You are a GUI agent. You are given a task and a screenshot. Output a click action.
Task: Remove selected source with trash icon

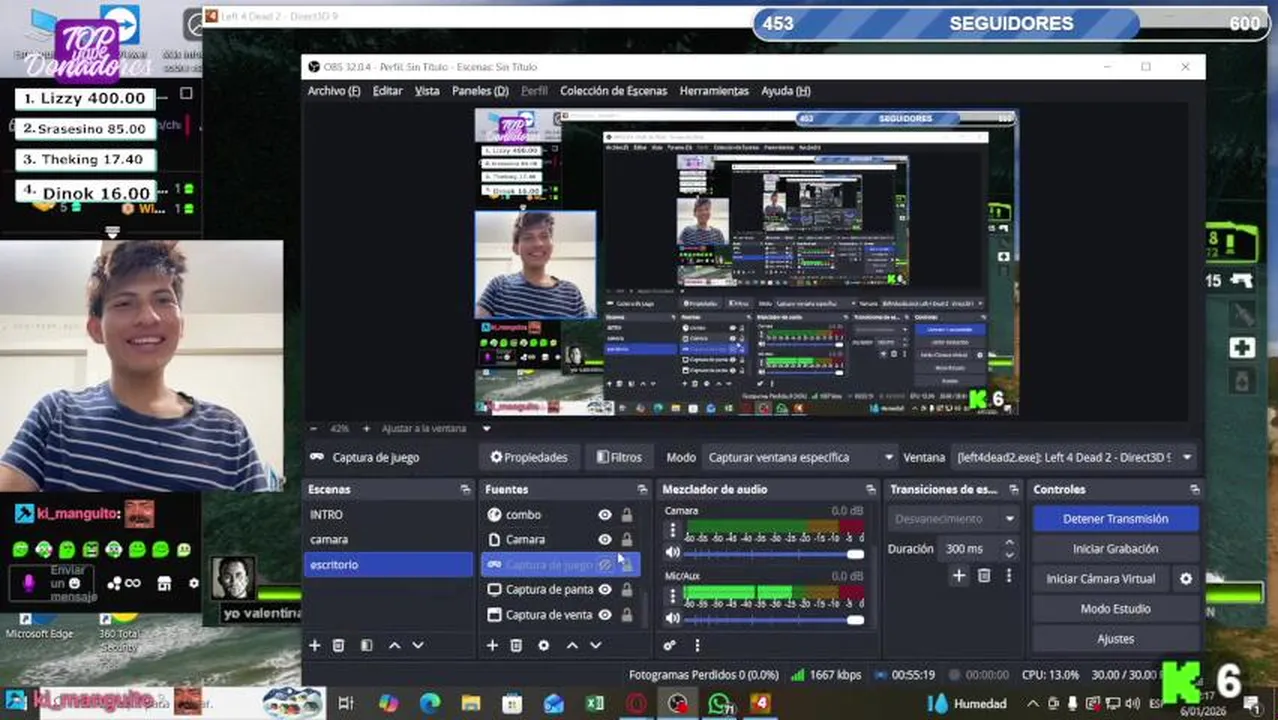[516, 646]
